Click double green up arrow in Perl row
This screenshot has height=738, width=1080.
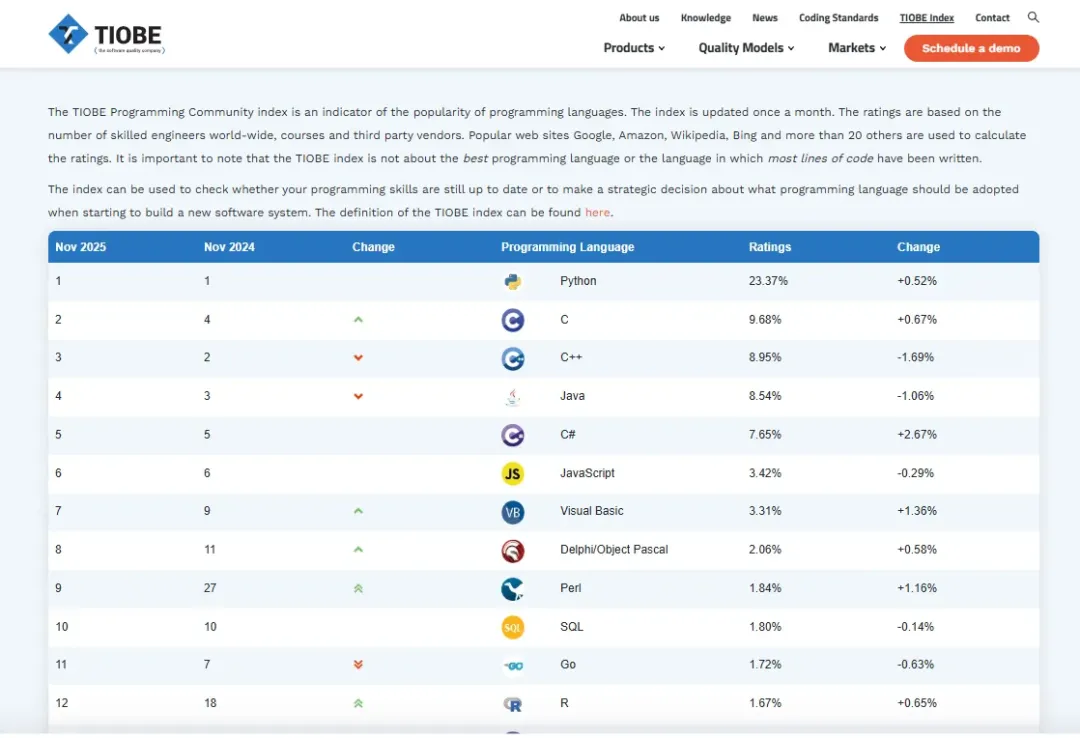pyautogui.click(x=358, y=588)
